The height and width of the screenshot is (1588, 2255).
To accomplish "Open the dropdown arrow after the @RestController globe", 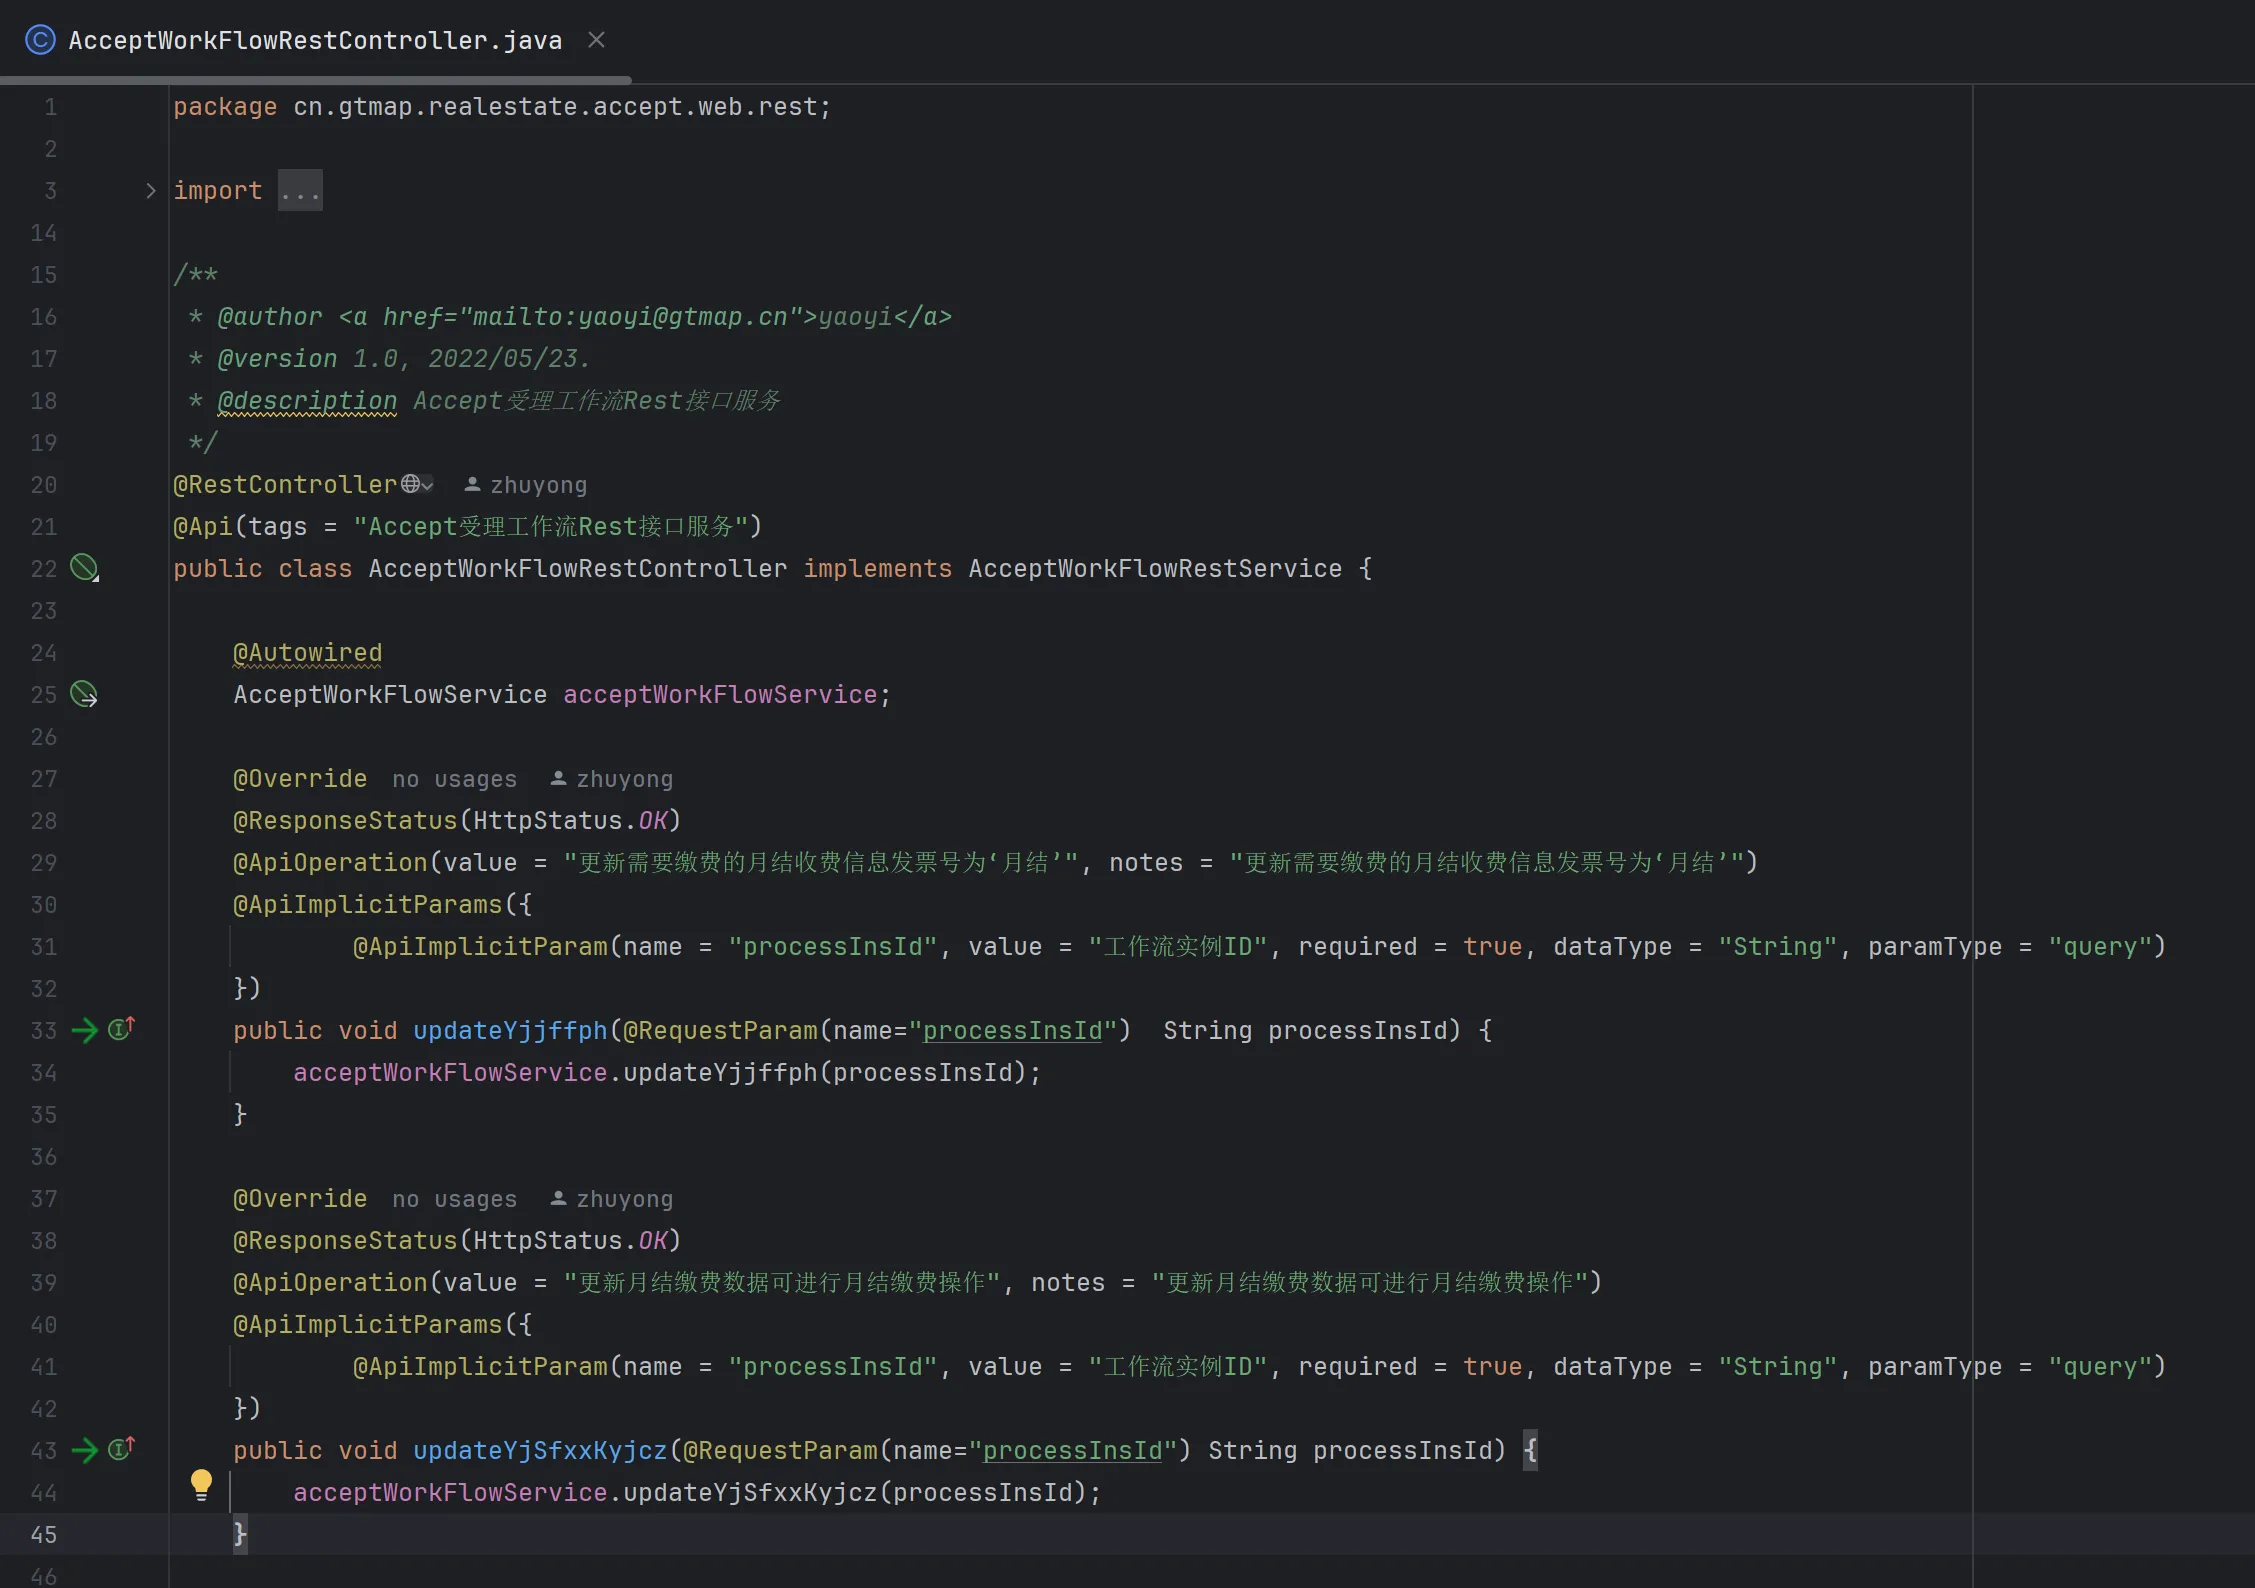I will click(428, 486).
